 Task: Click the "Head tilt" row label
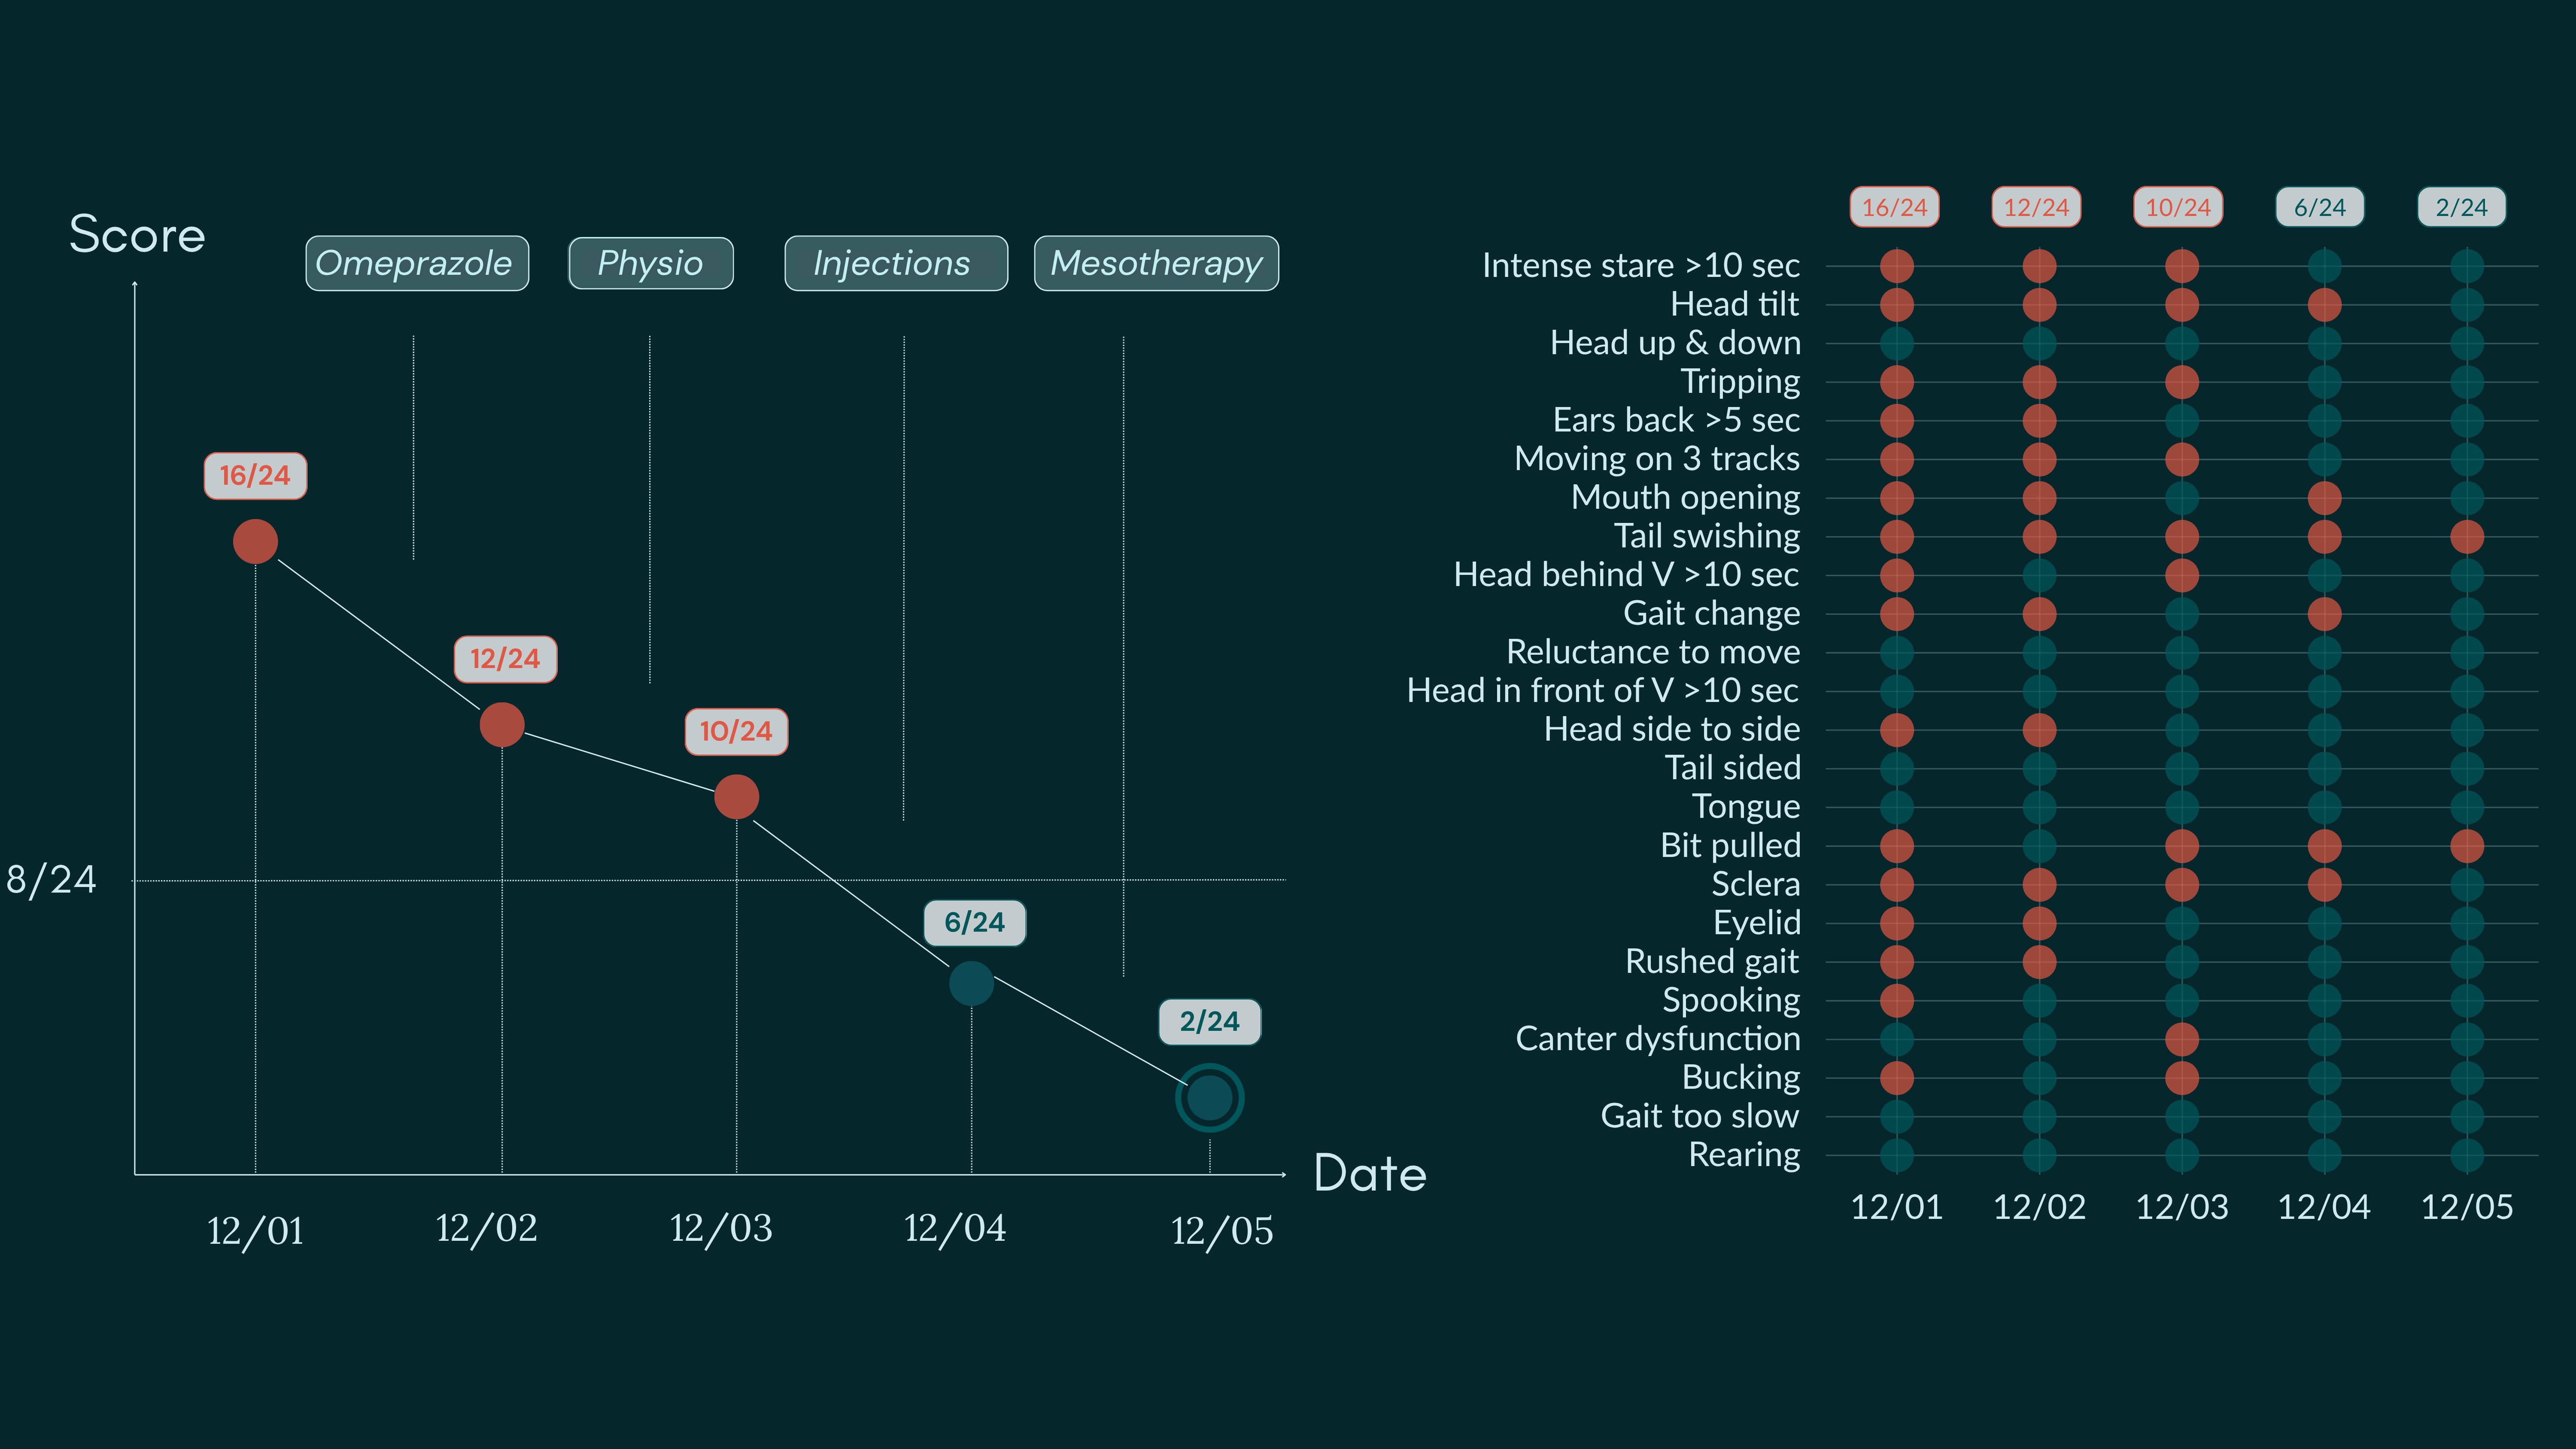pos(1735,304)
